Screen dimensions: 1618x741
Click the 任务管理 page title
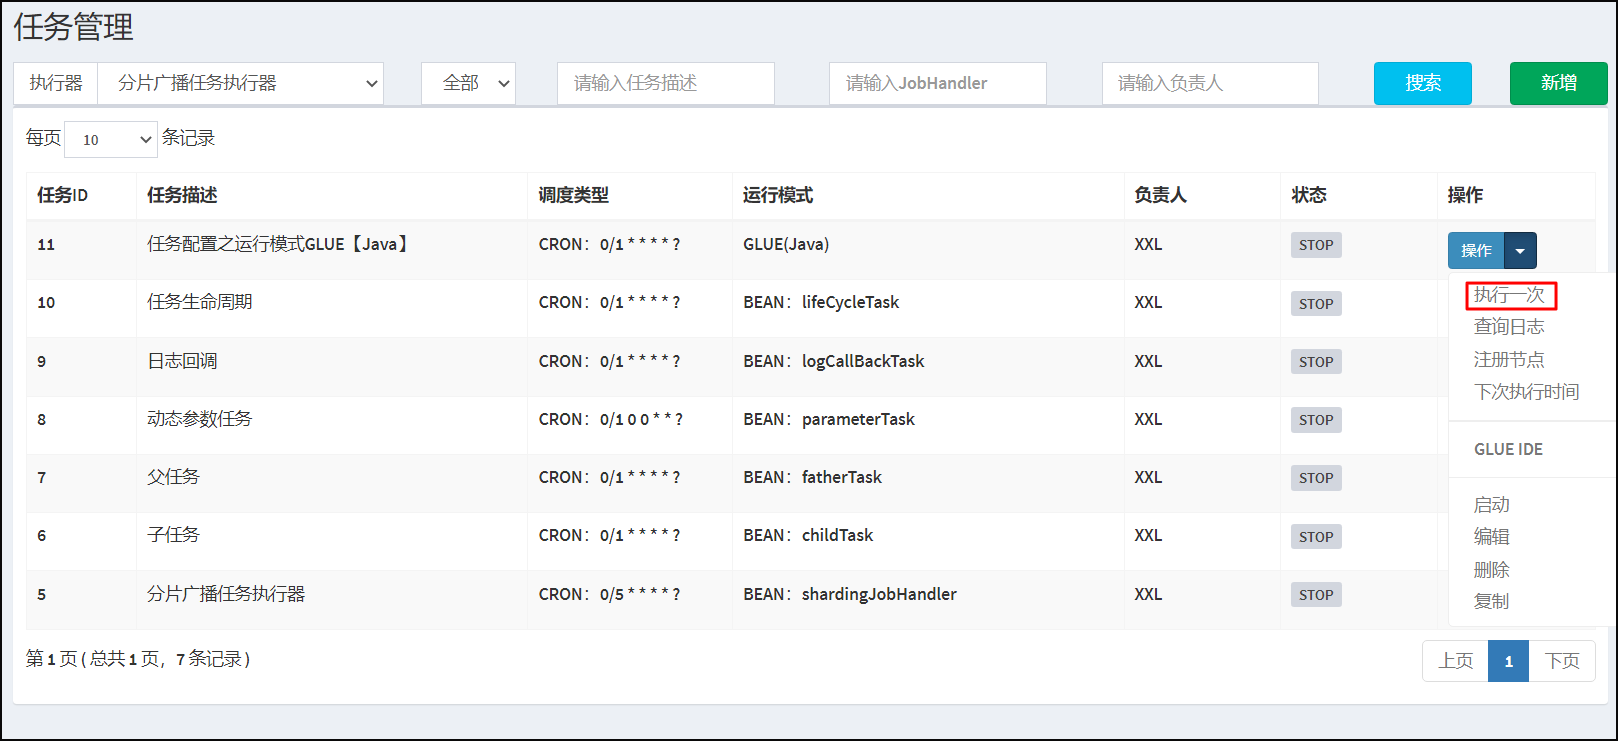[x=74, y=27]
